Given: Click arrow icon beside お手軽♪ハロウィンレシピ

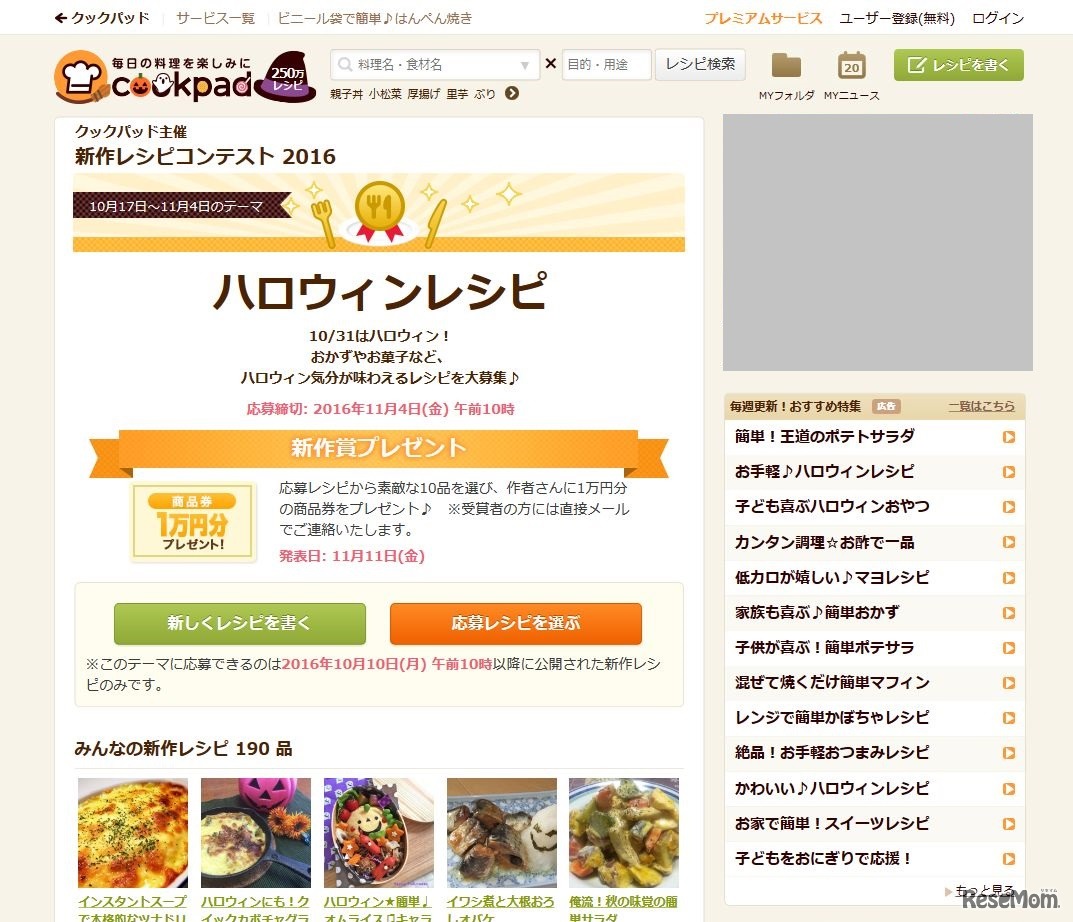Looking at the screenshot, I should point(1007,471).
